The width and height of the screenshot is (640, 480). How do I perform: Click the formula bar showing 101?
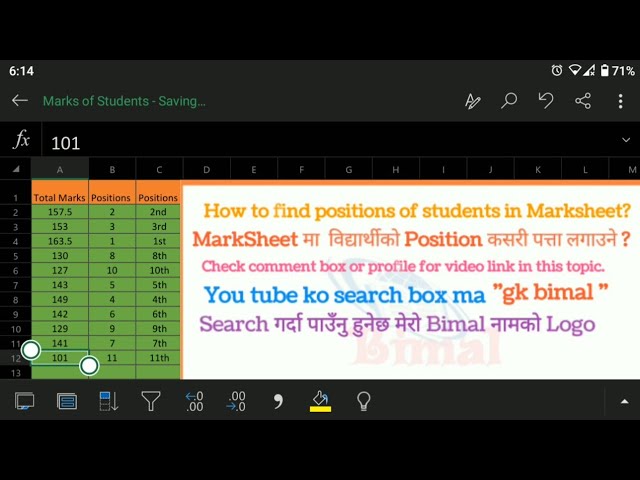pos(327,142)
